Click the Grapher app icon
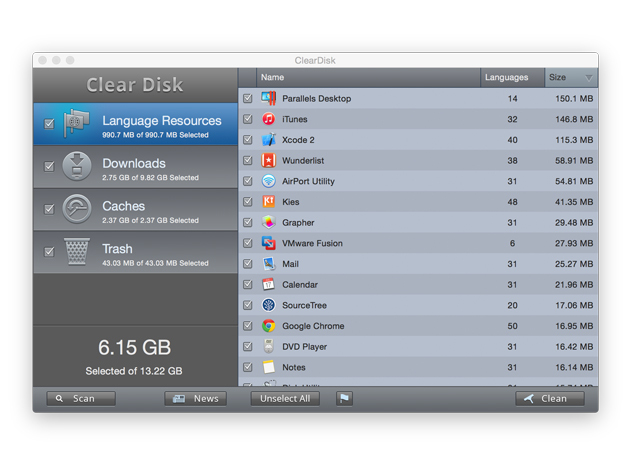Viewport: 630px width, 473px height. (x=268, y=223)
